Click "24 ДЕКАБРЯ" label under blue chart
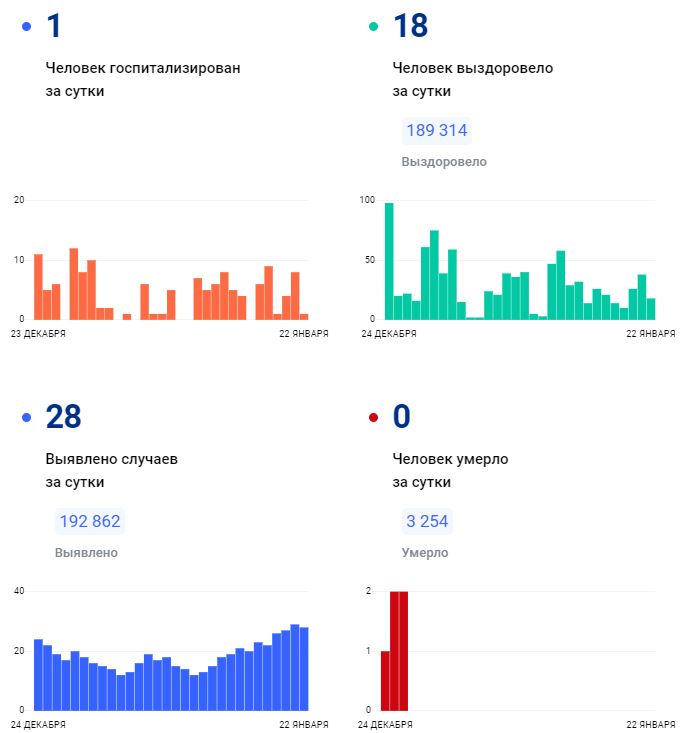The image size is (694, 733). tap(38, 725)
